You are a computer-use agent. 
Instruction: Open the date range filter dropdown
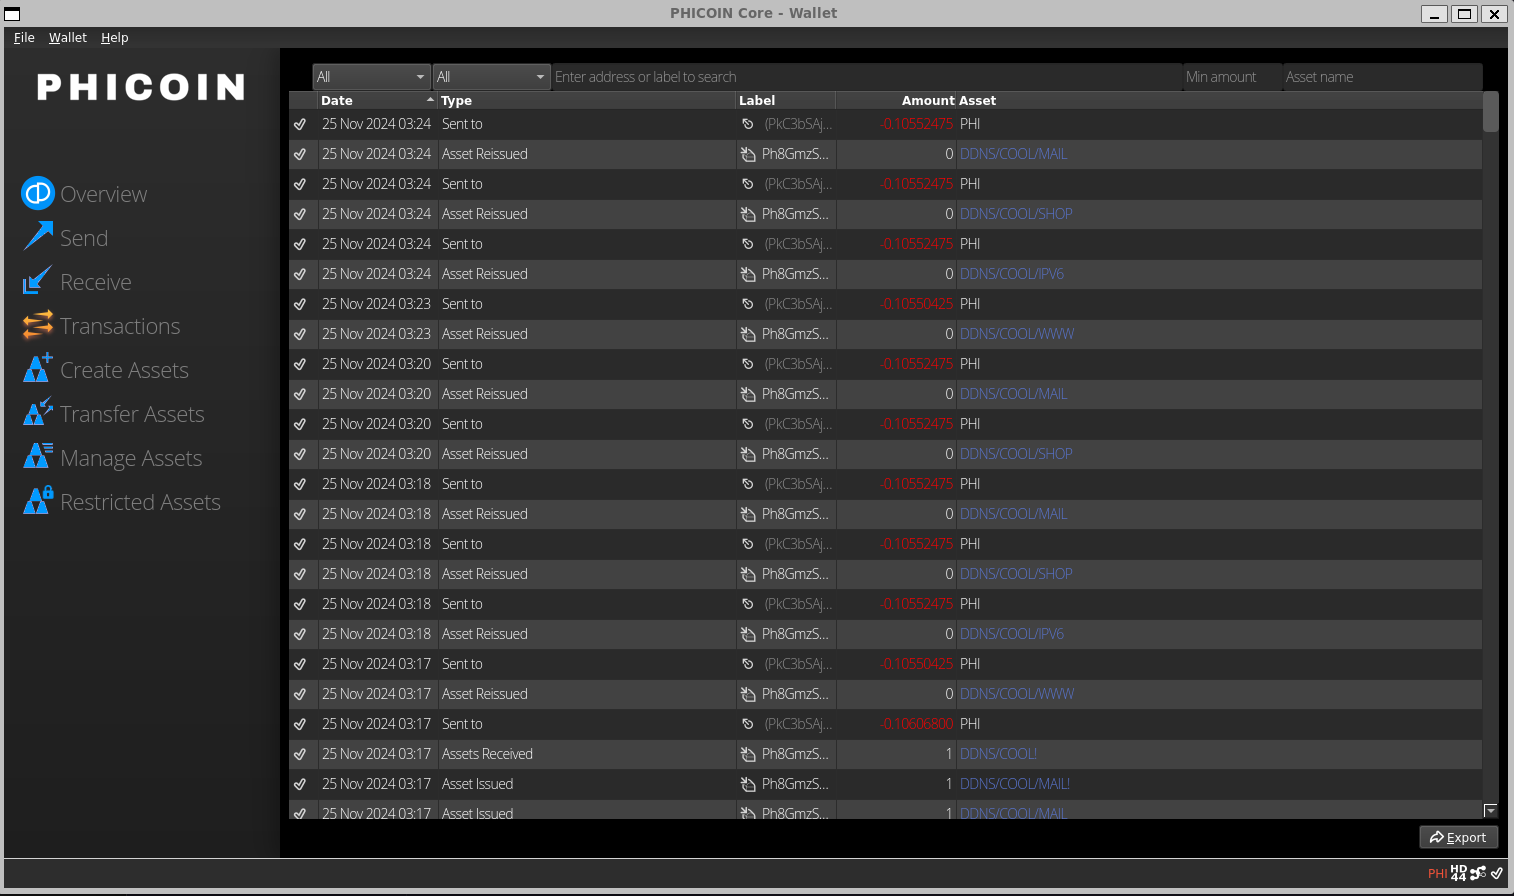tap(371, 77)
